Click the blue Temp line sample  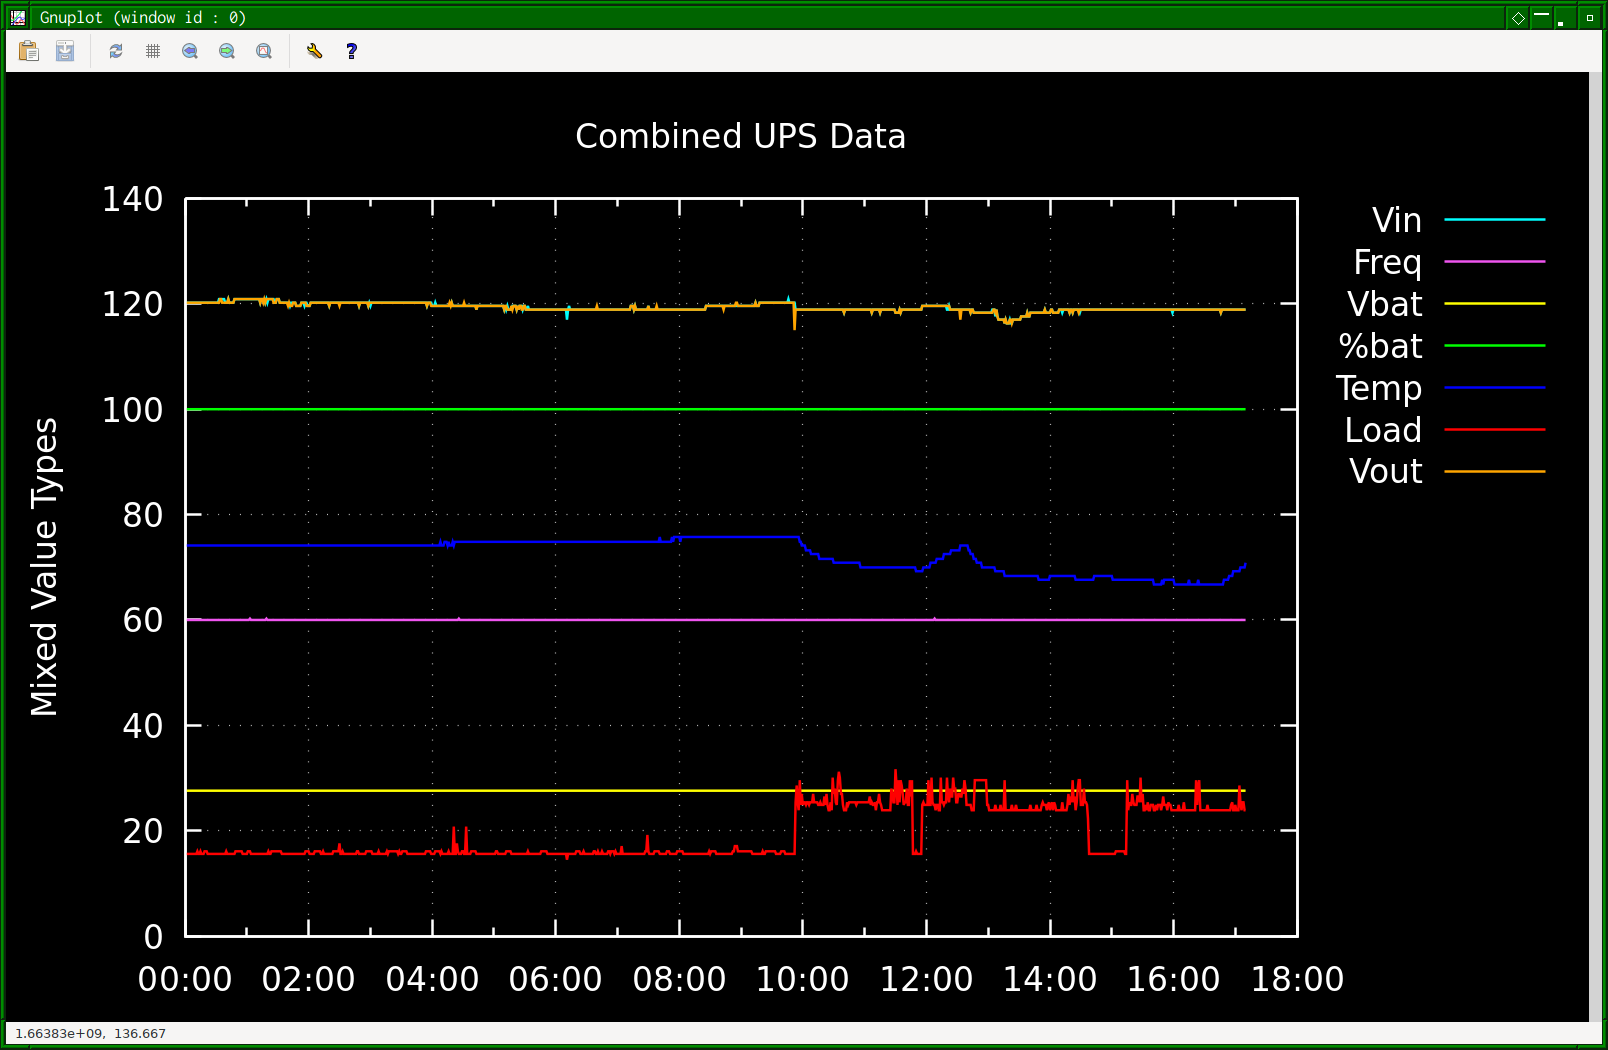pos(1495,387)
